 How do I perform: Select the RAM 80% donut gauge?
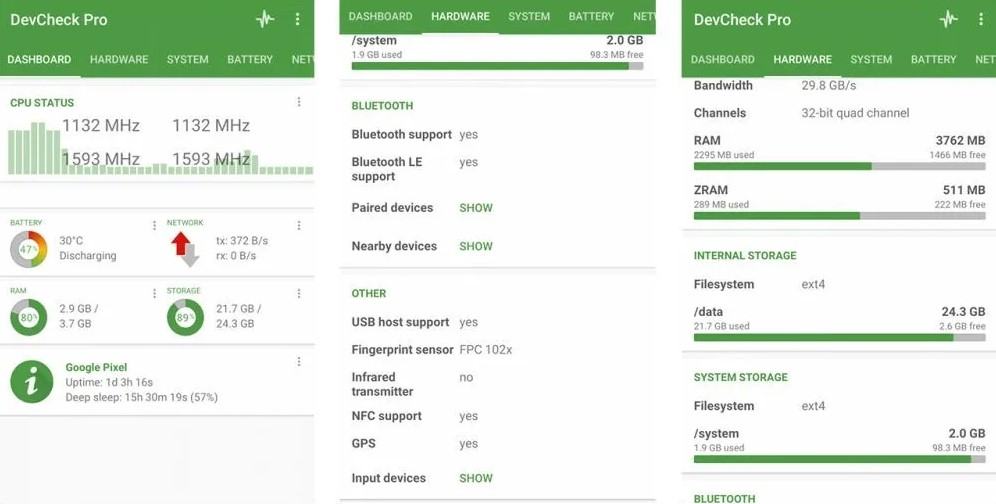(28, 317)
